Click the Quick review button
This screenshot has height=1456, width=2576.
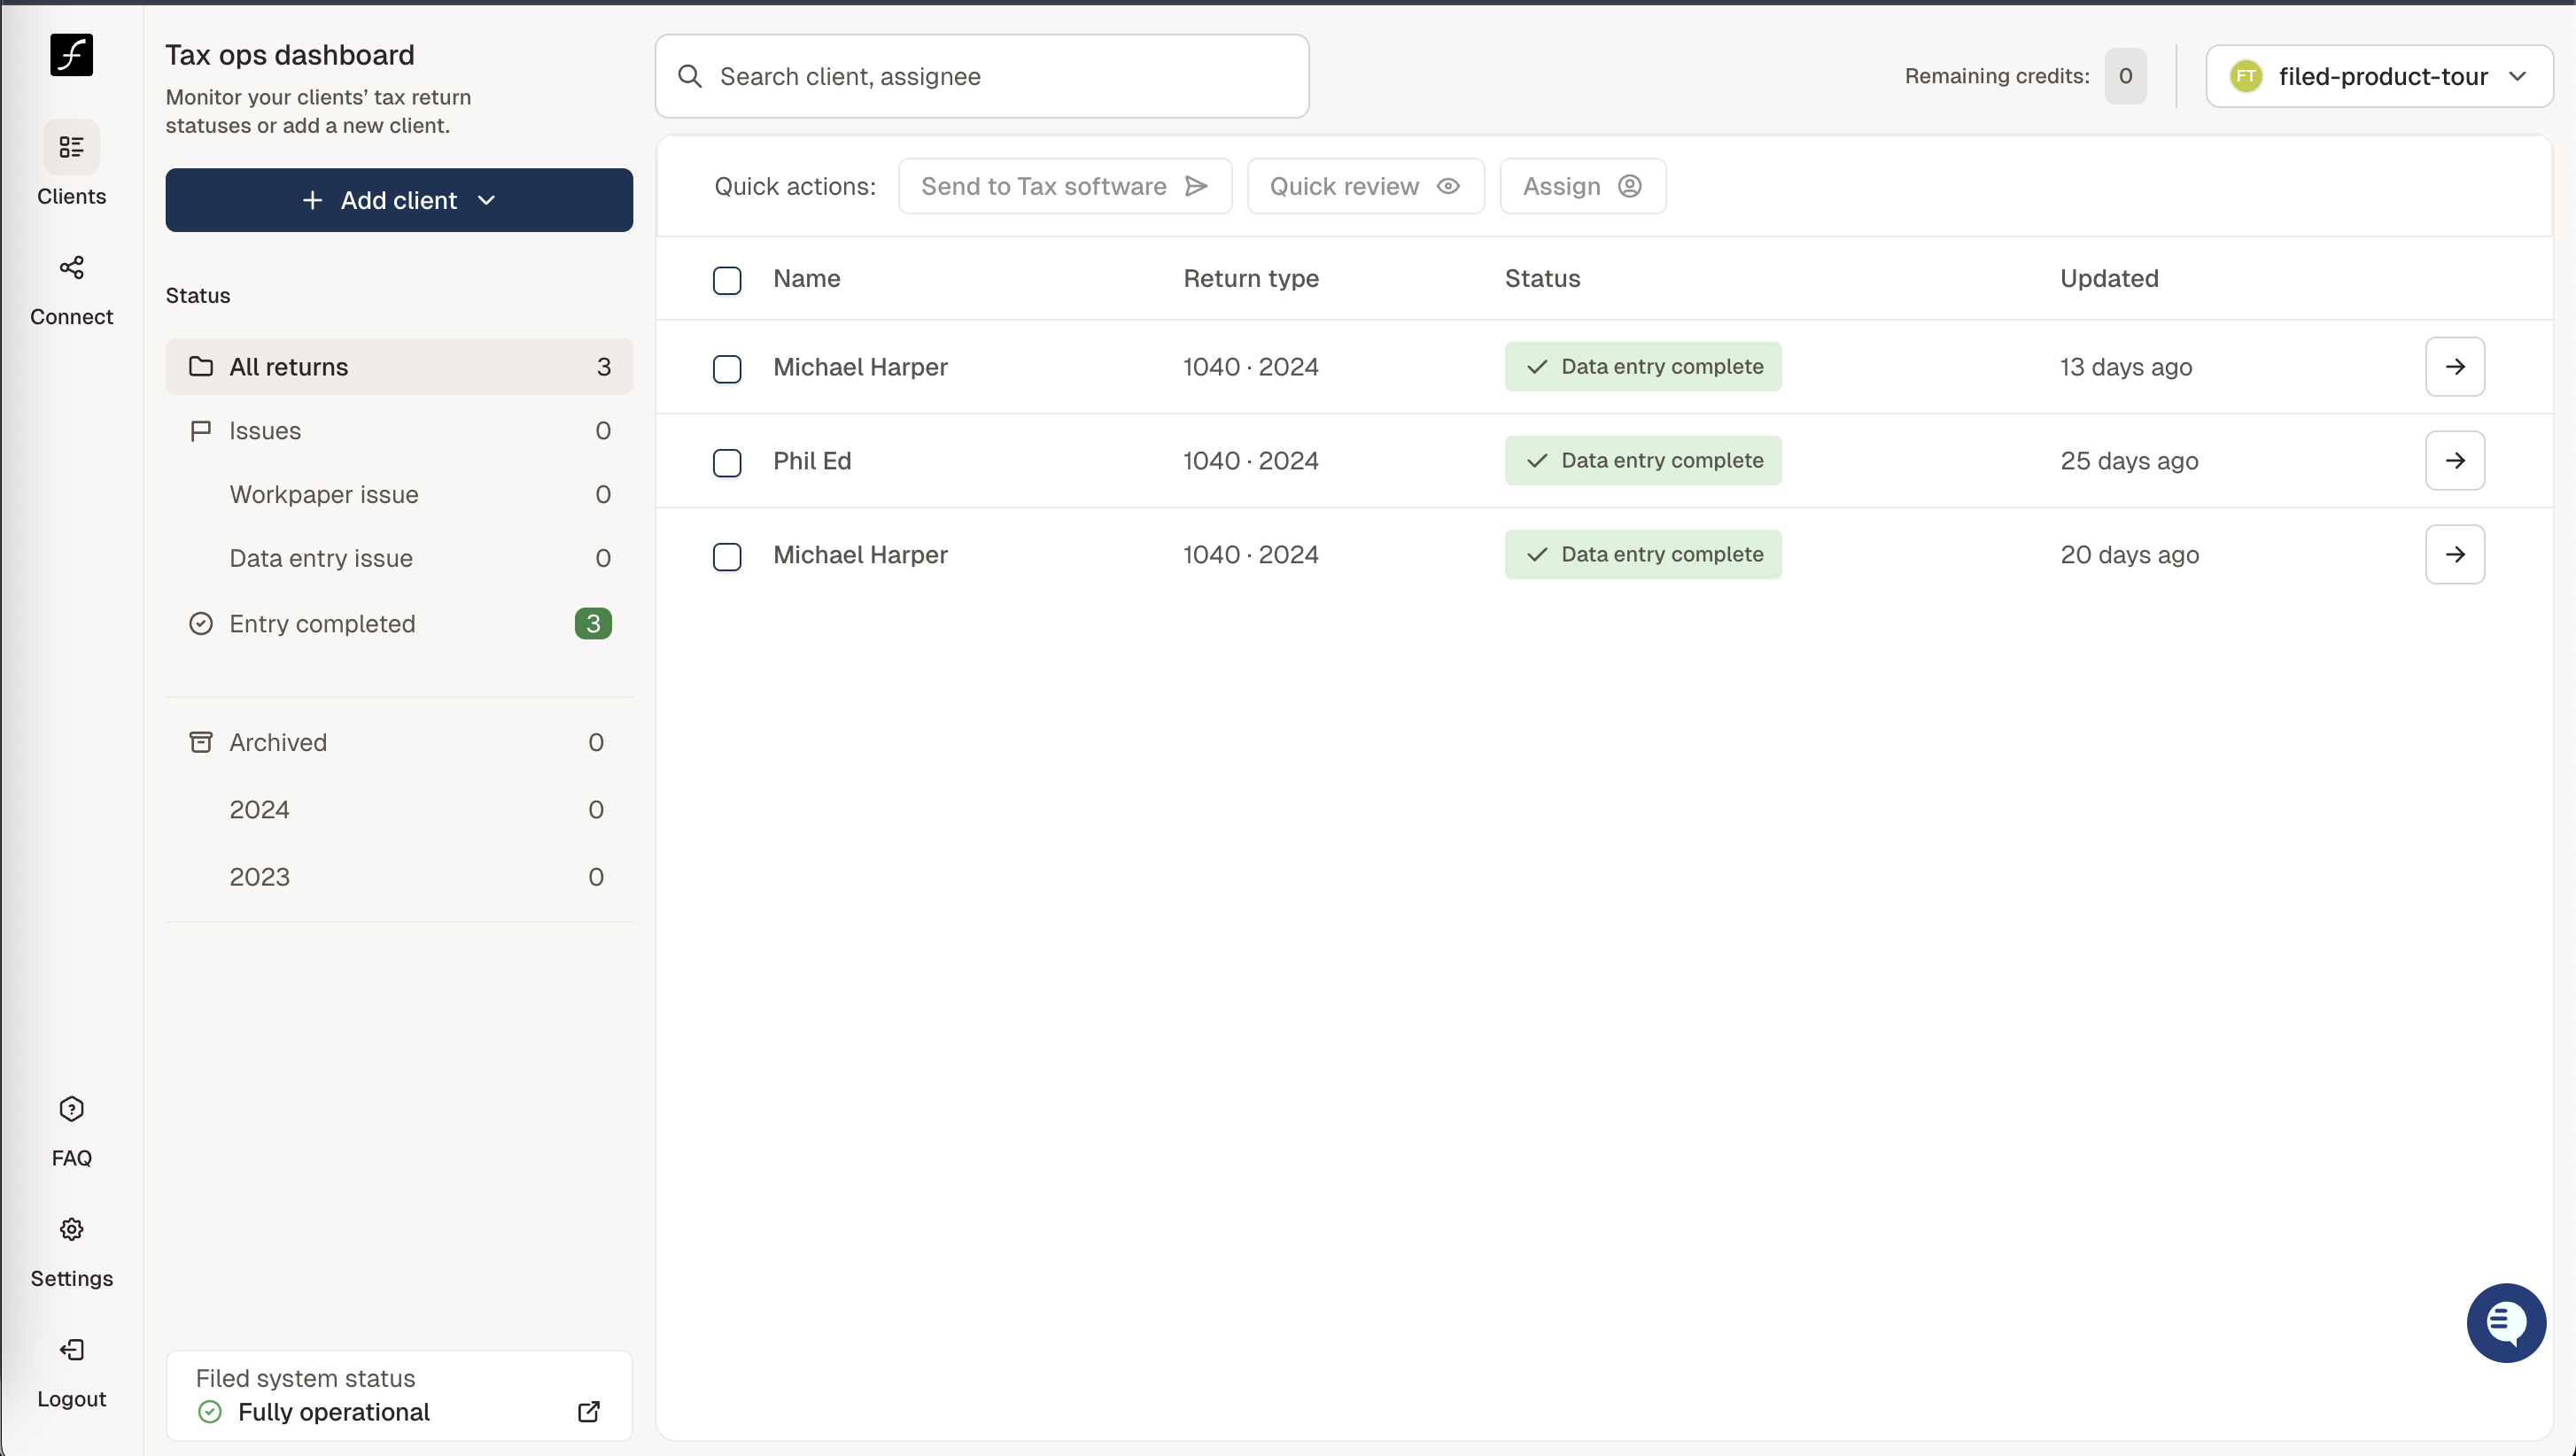(x=1365, y=186)
